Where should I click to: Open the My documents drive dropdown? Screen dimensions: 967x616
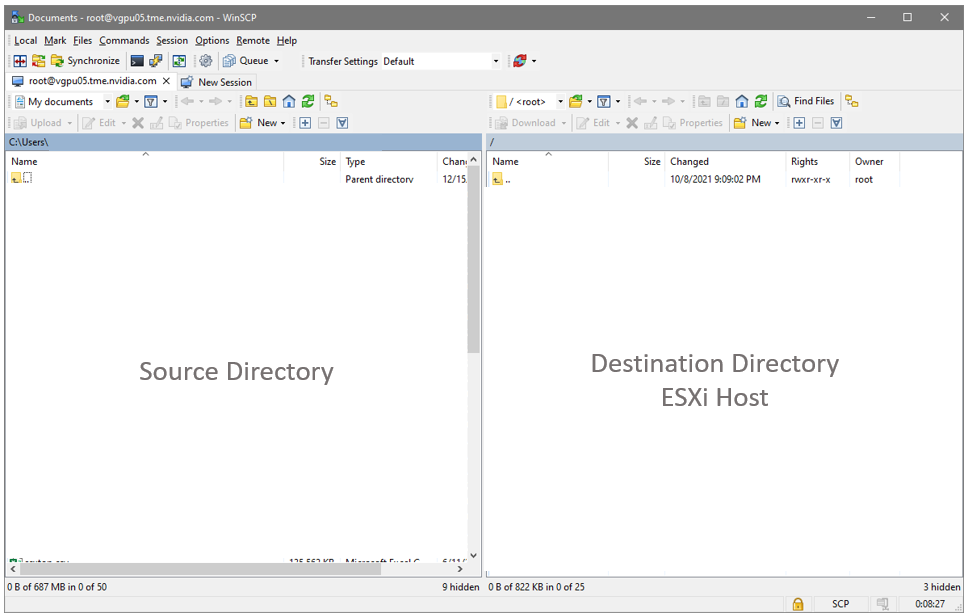[108, 101]
